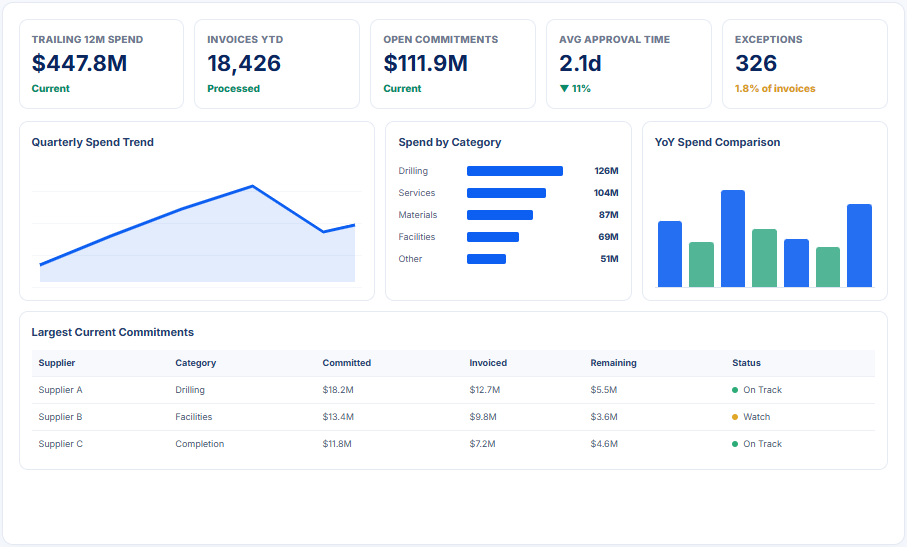Click the Invoices YTD value 18,426
This screenshot has height=547, width=907.
pyautogui.click(x=244, y=64)
